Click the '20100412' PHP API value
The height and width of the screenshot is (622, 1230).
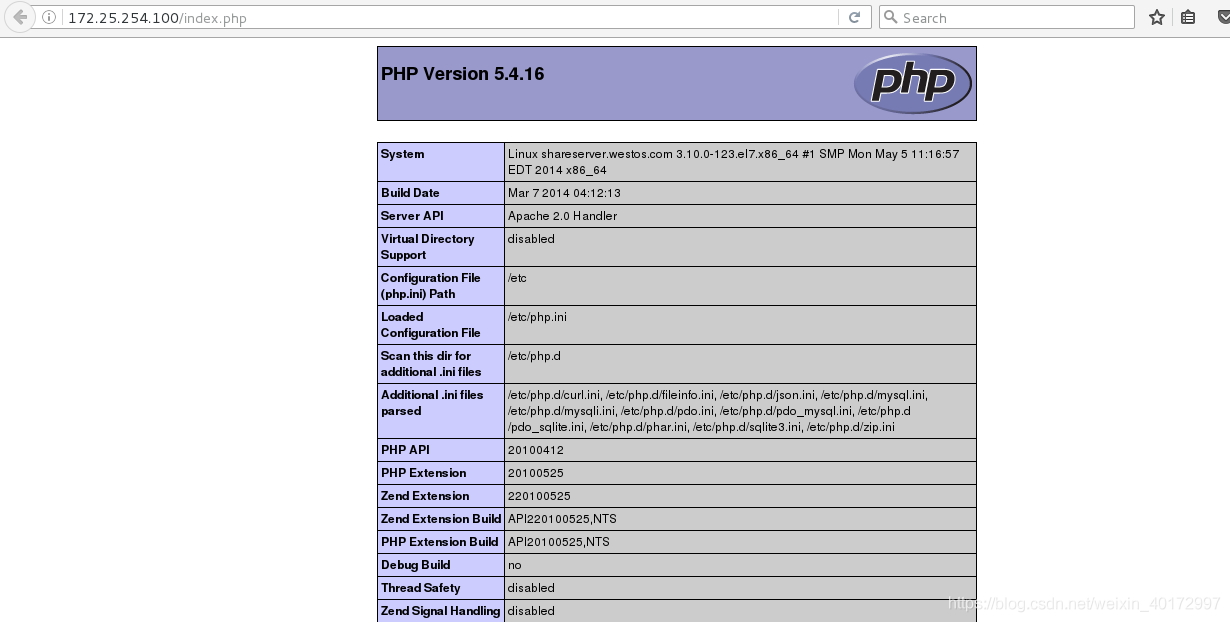click(x=536, y=450)
